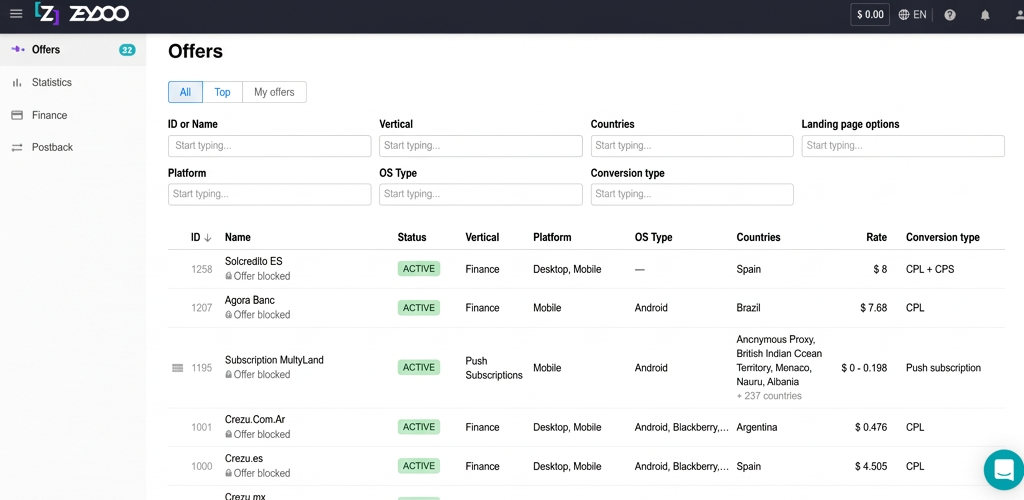Open the Crezu.es offer
Viewport: 1024px width, 500px height.
(x=244, y=459)
